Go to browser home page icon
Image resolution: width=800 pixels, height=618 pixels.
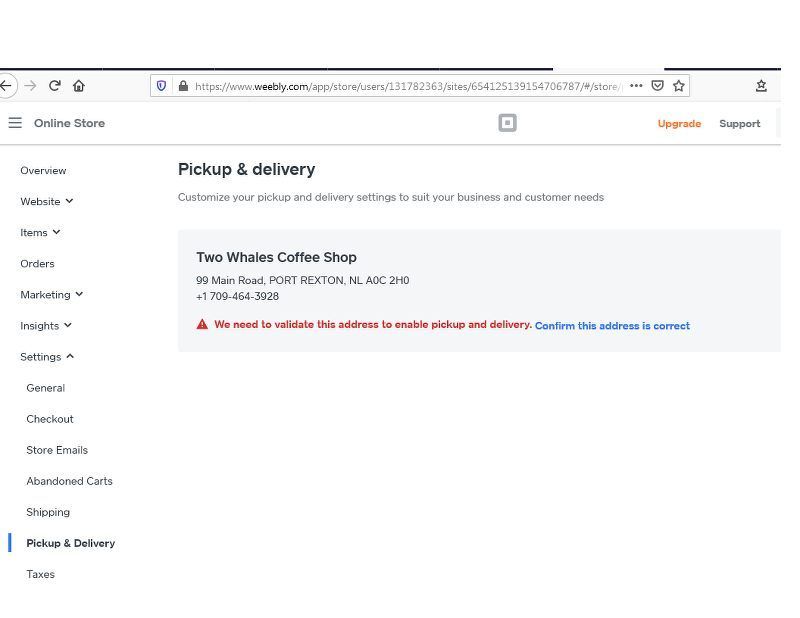79,86
